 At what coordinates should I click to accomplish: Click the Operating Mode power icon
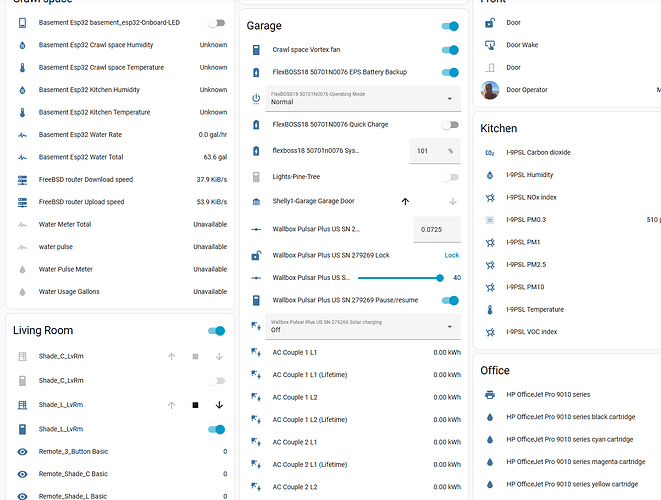(x=256, y=99)
